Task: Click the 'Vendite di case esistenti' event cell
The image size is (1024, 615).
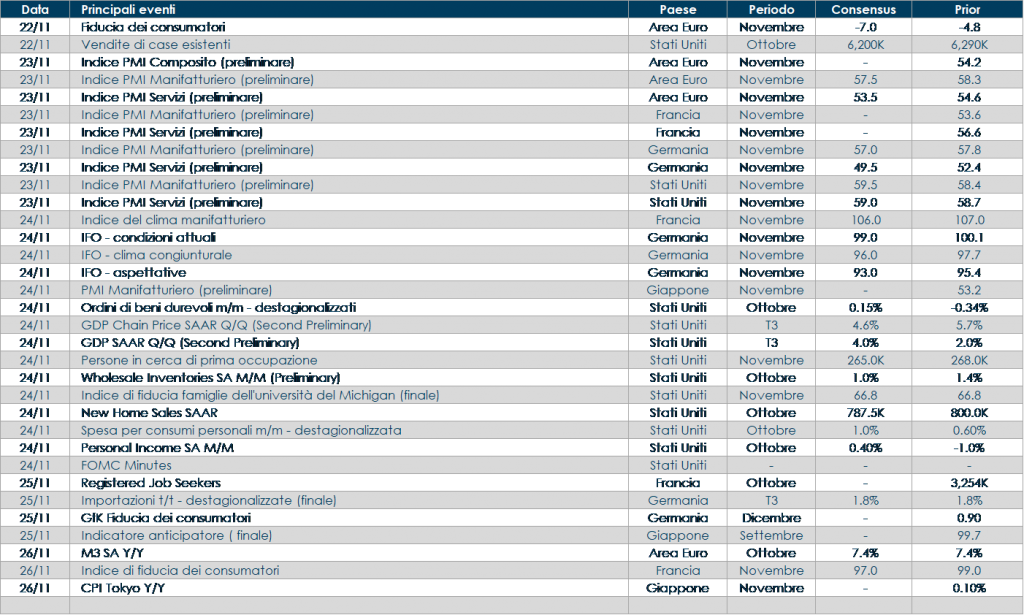Action: click(155, 45)
